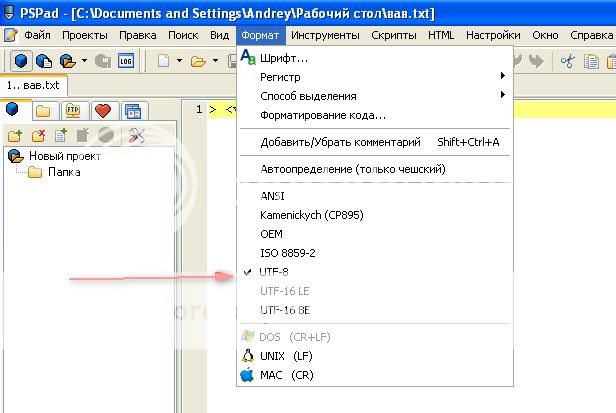Choose Шрифт... from the Format menu

375,58
